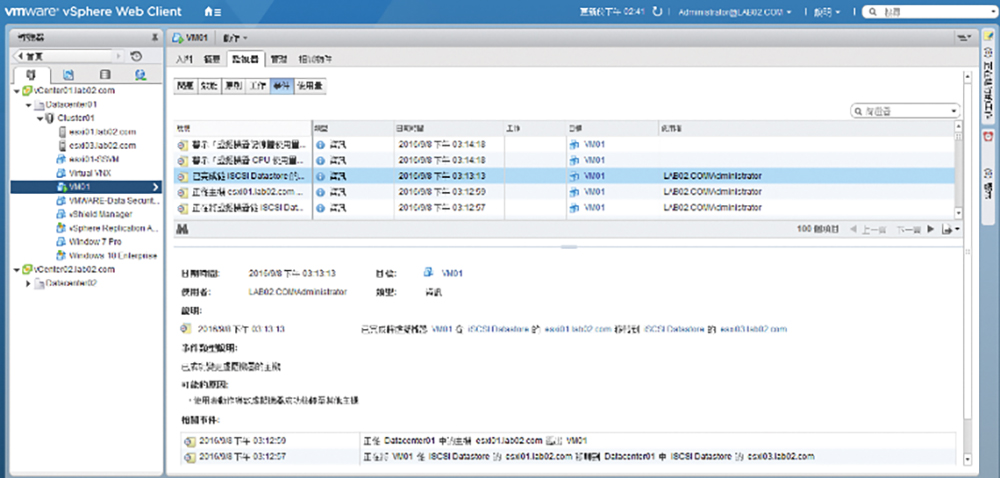Image resolution: width=1000 pixels, height=478 pixels.
Task: Select Windows 10 Enterprise in inventory tree
Action: pos(113,256)
